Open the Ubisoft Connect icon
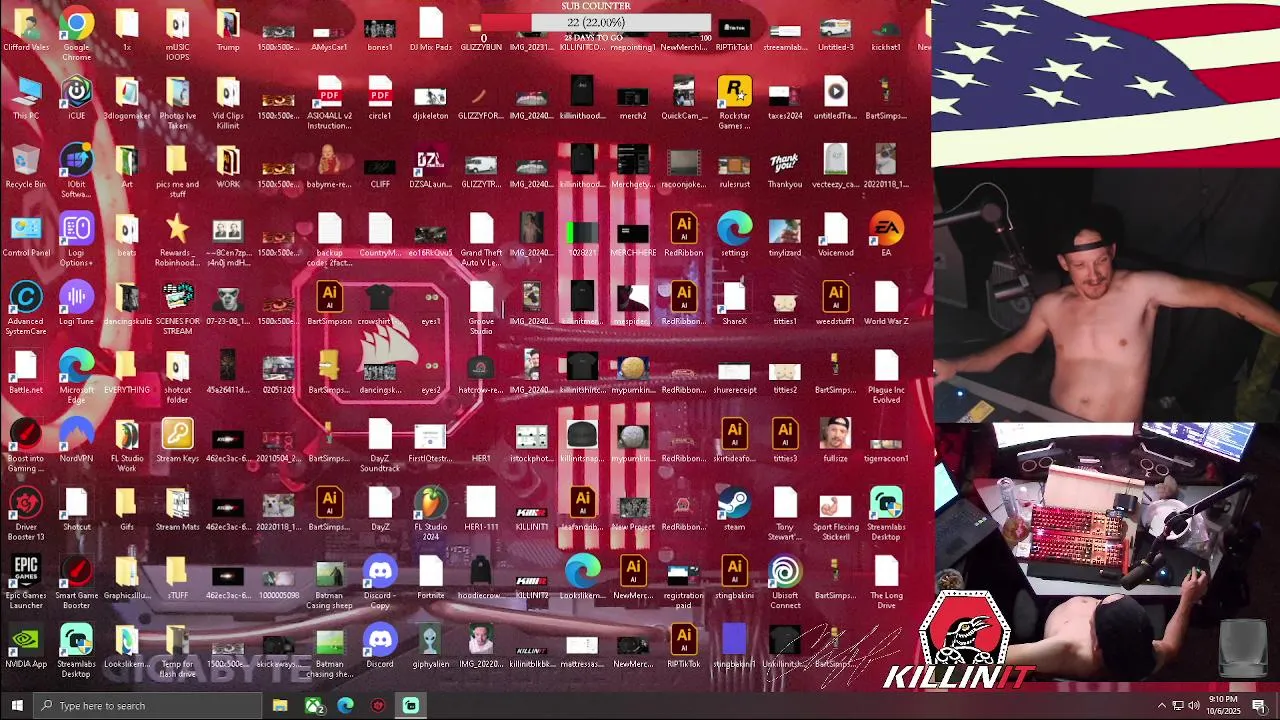 click(x=785, y=572)
